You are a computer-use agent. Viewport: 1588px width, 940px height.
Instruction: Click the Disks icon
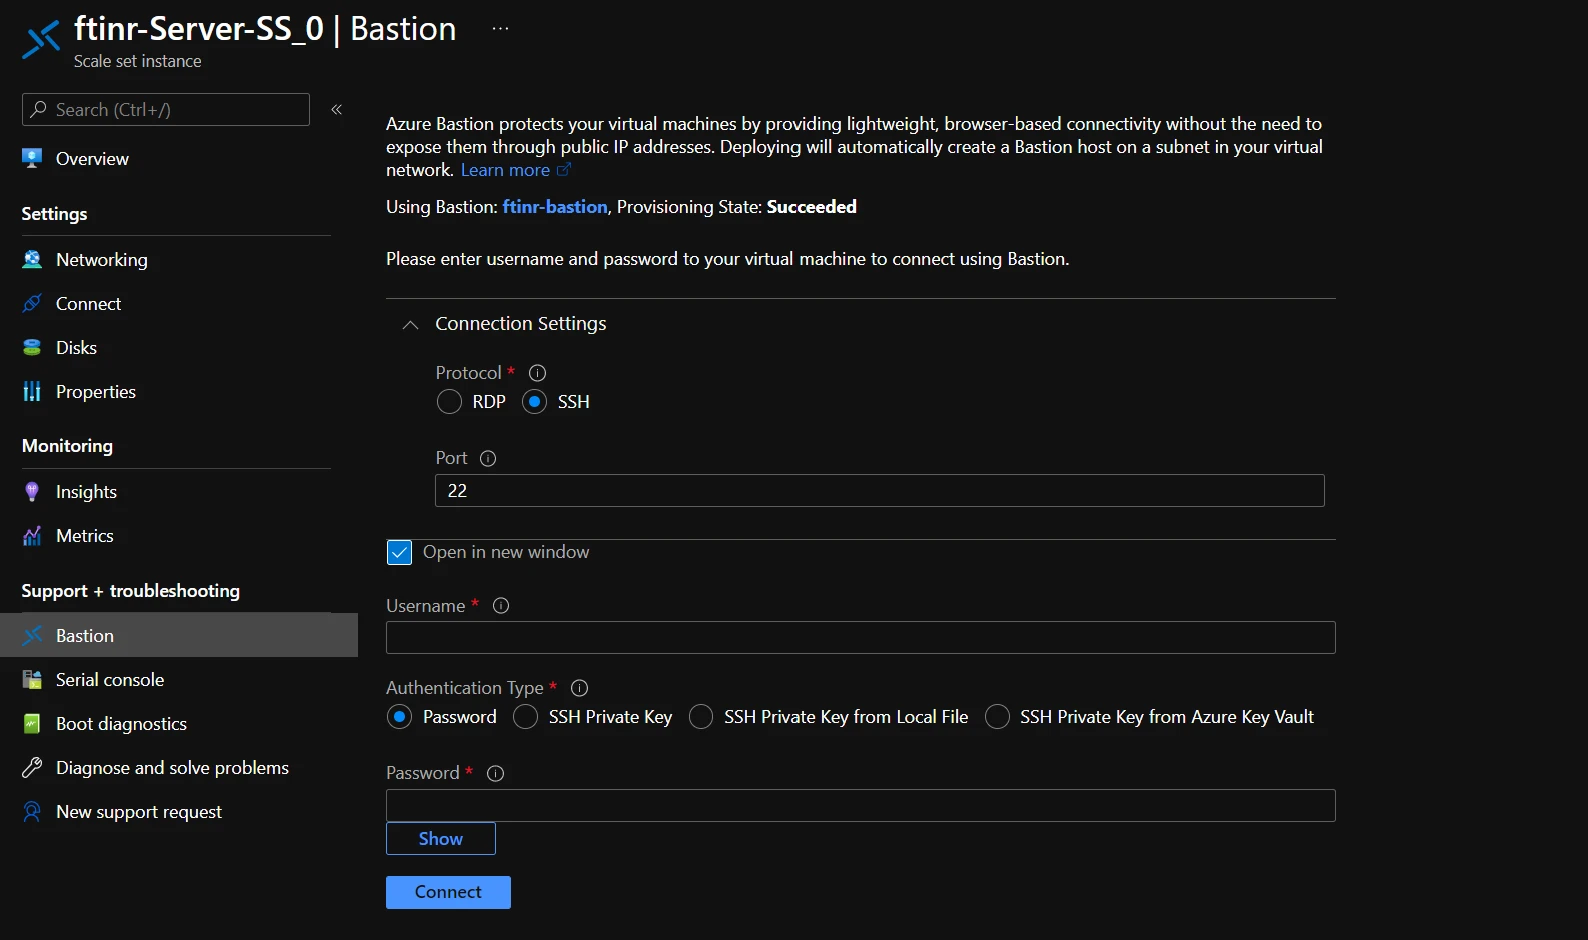[32, 347]
